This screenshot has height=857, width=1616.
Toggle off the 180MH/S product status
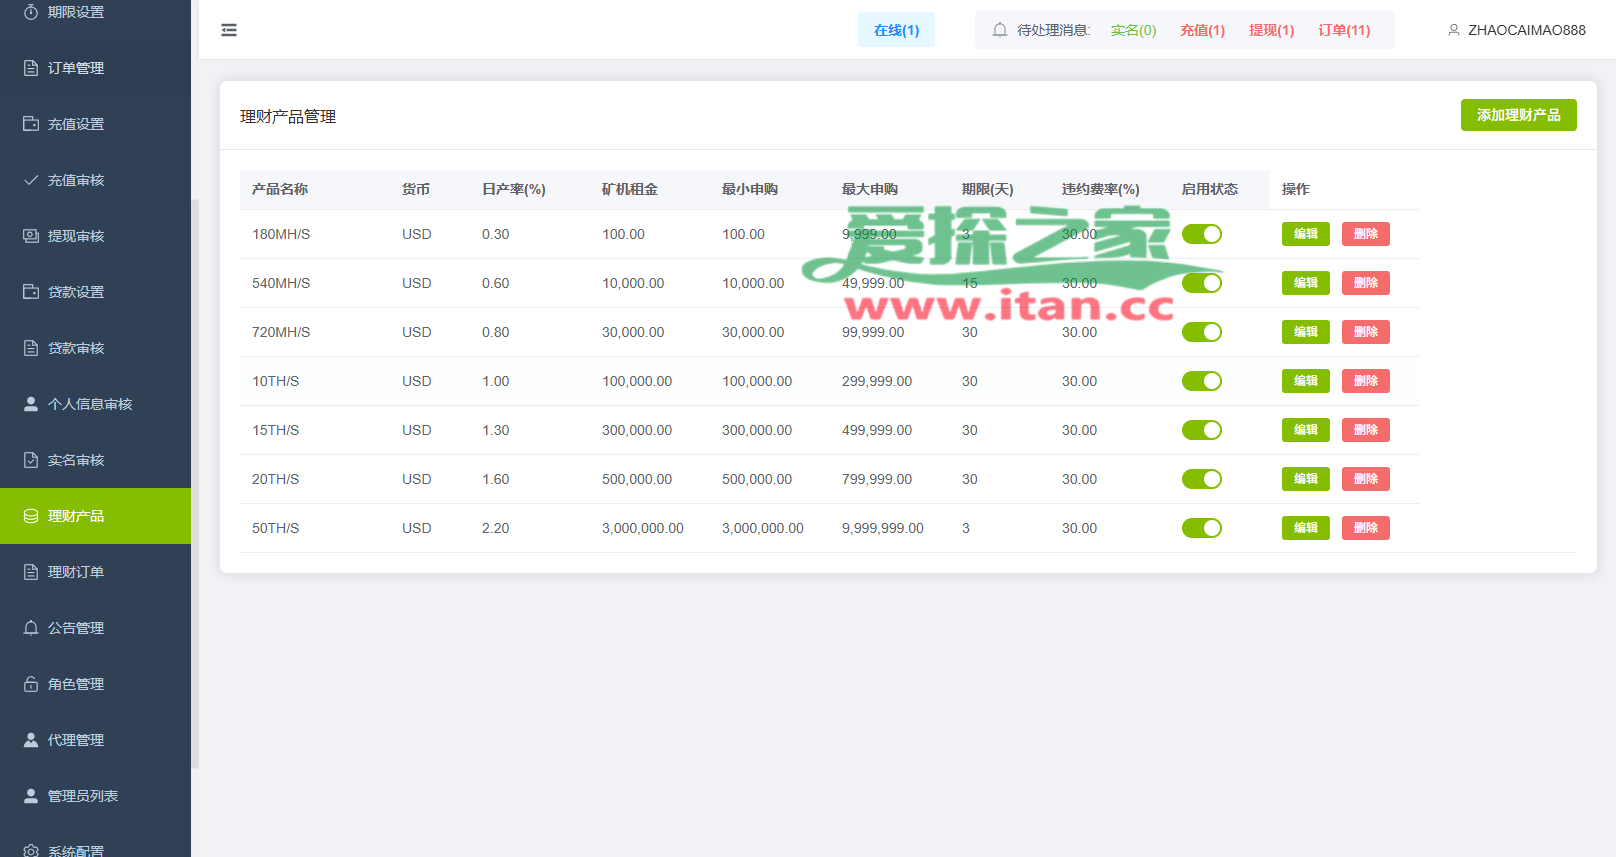tap(1201, 234)
